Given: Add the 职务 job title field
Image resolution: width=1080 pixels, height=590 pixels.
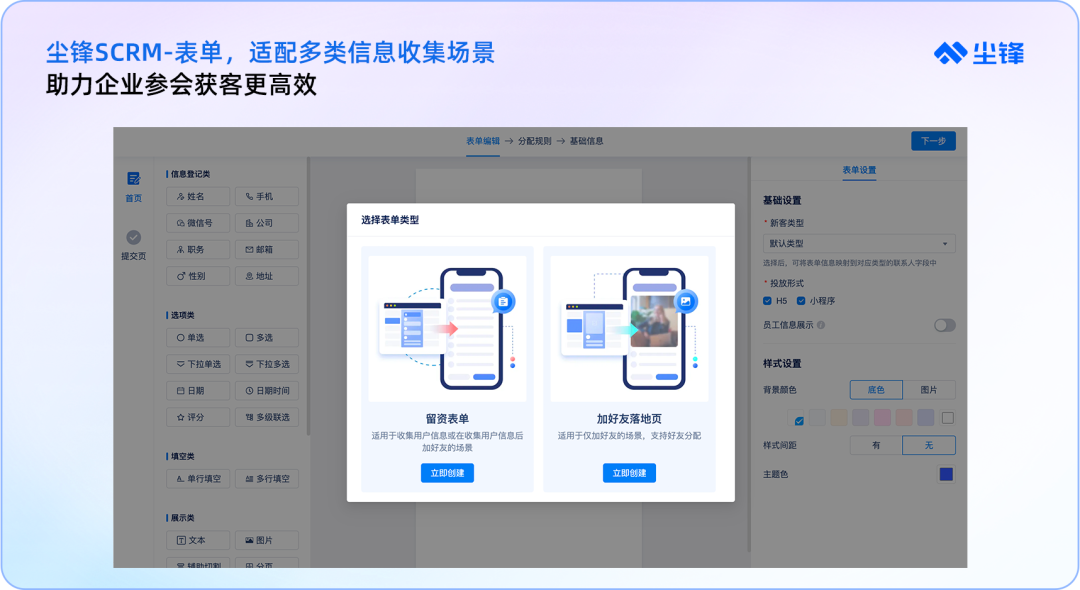Looking at the screenshot, I should click(x=198, y=249).
